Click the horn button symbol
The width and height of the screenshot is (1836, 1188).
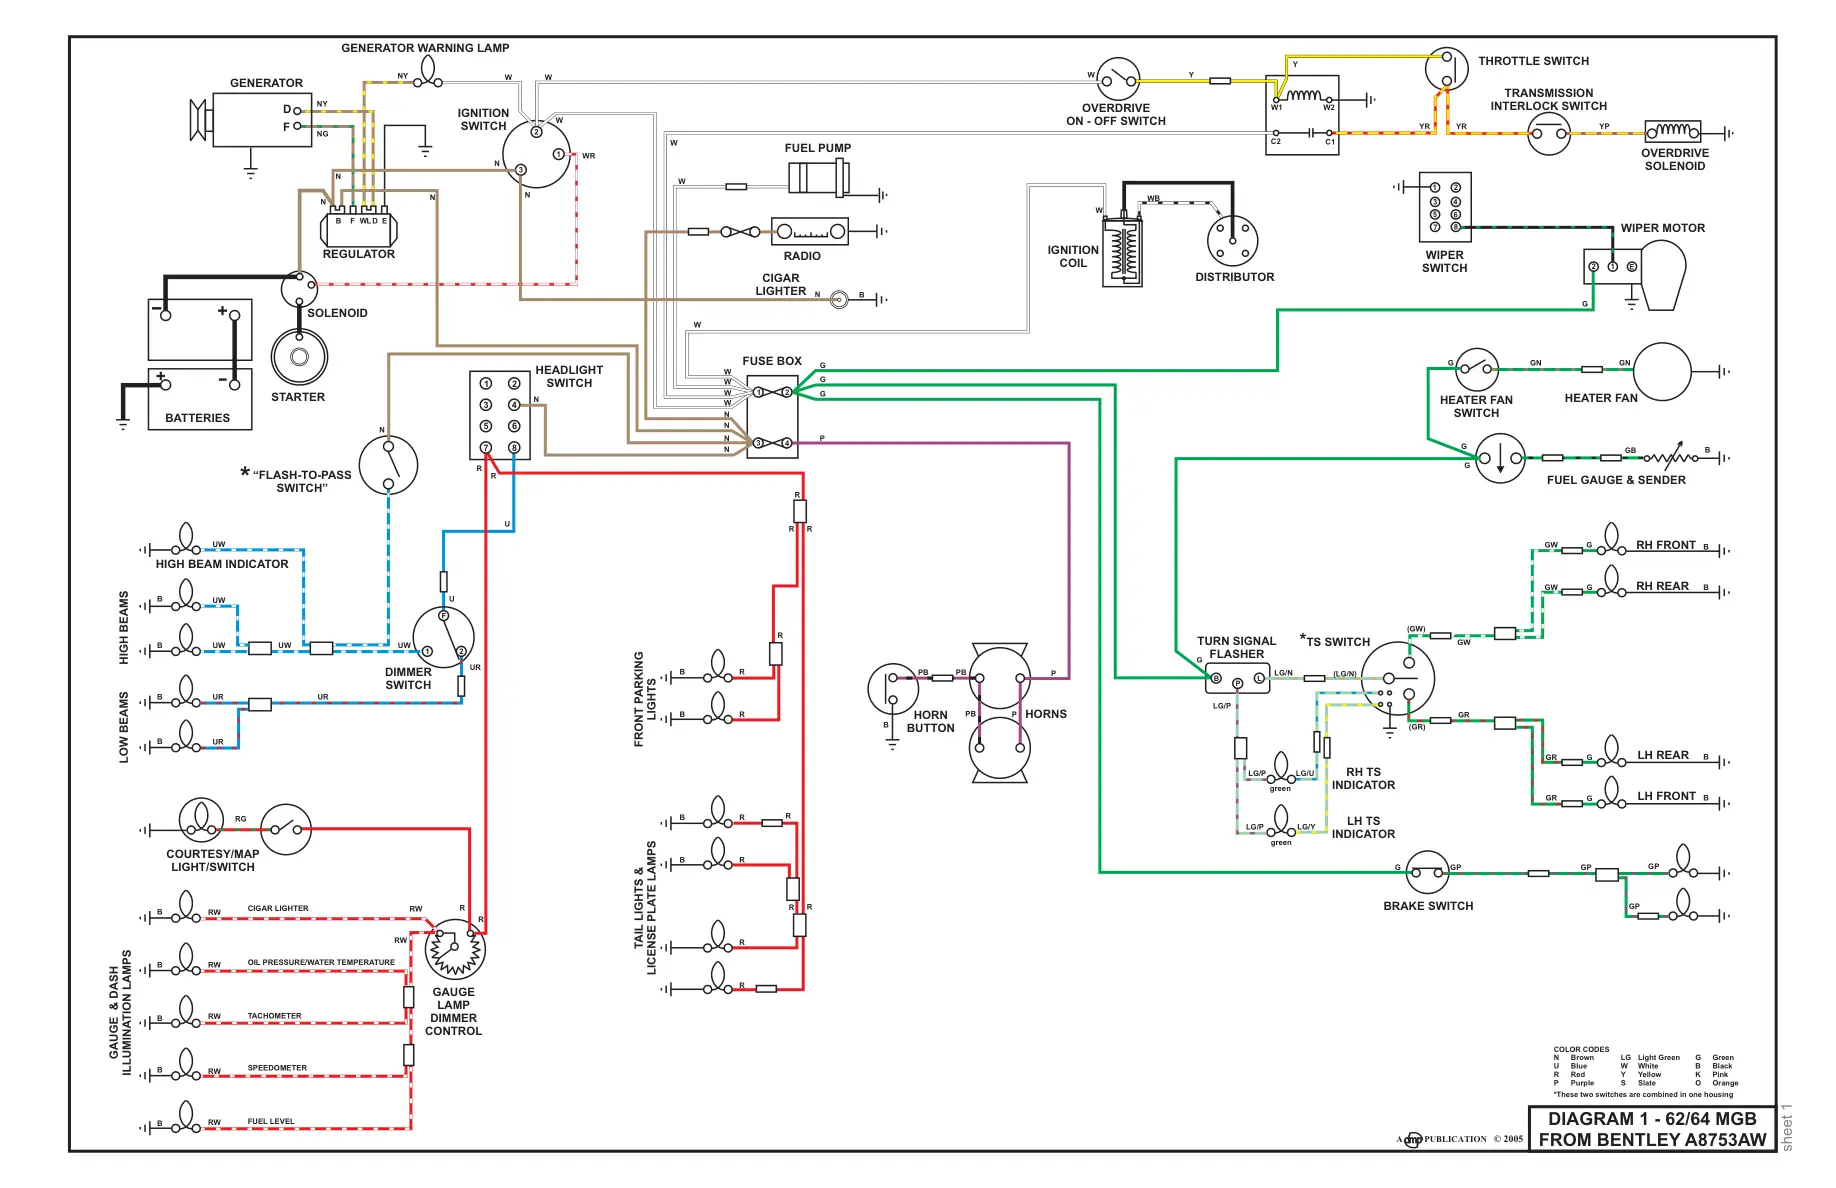[893, 688]
